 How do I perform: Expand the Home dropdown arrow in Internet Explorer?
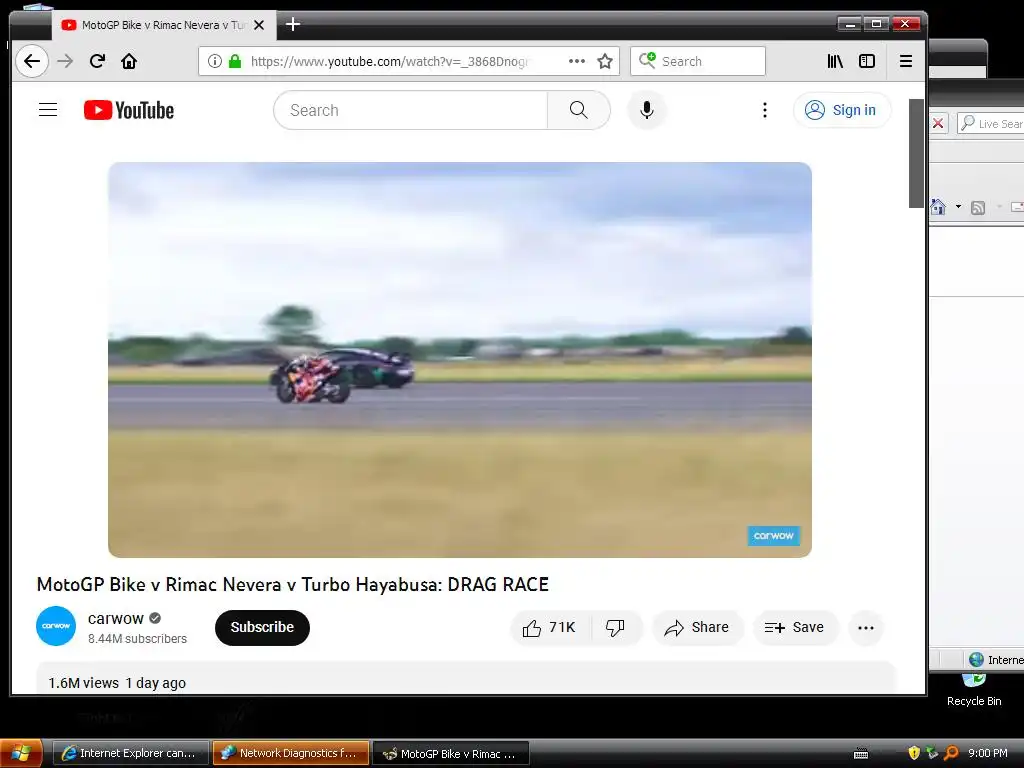[x=958, y=207]
